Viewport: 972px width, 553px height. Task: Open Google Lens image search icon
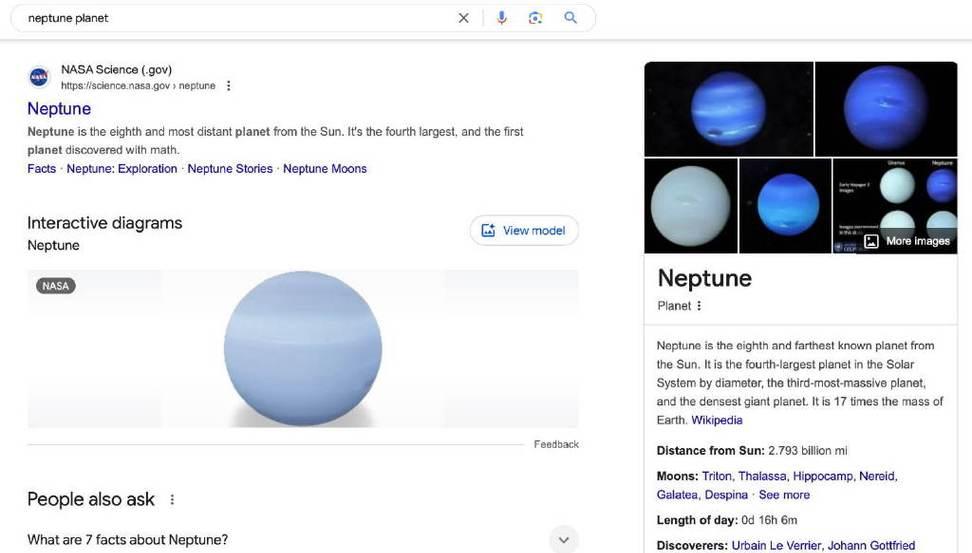[x=536, y=18]
